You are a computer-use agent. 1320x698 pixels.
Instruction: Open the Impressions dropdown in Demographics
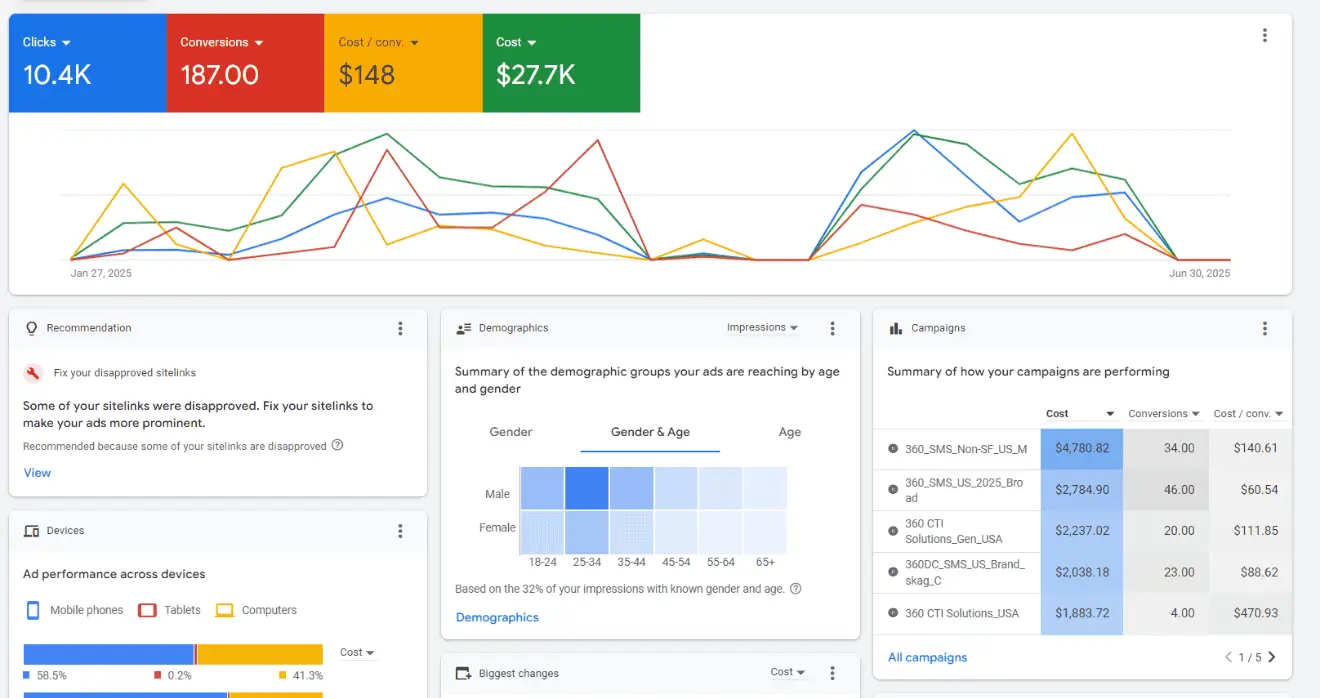(763, 327)
